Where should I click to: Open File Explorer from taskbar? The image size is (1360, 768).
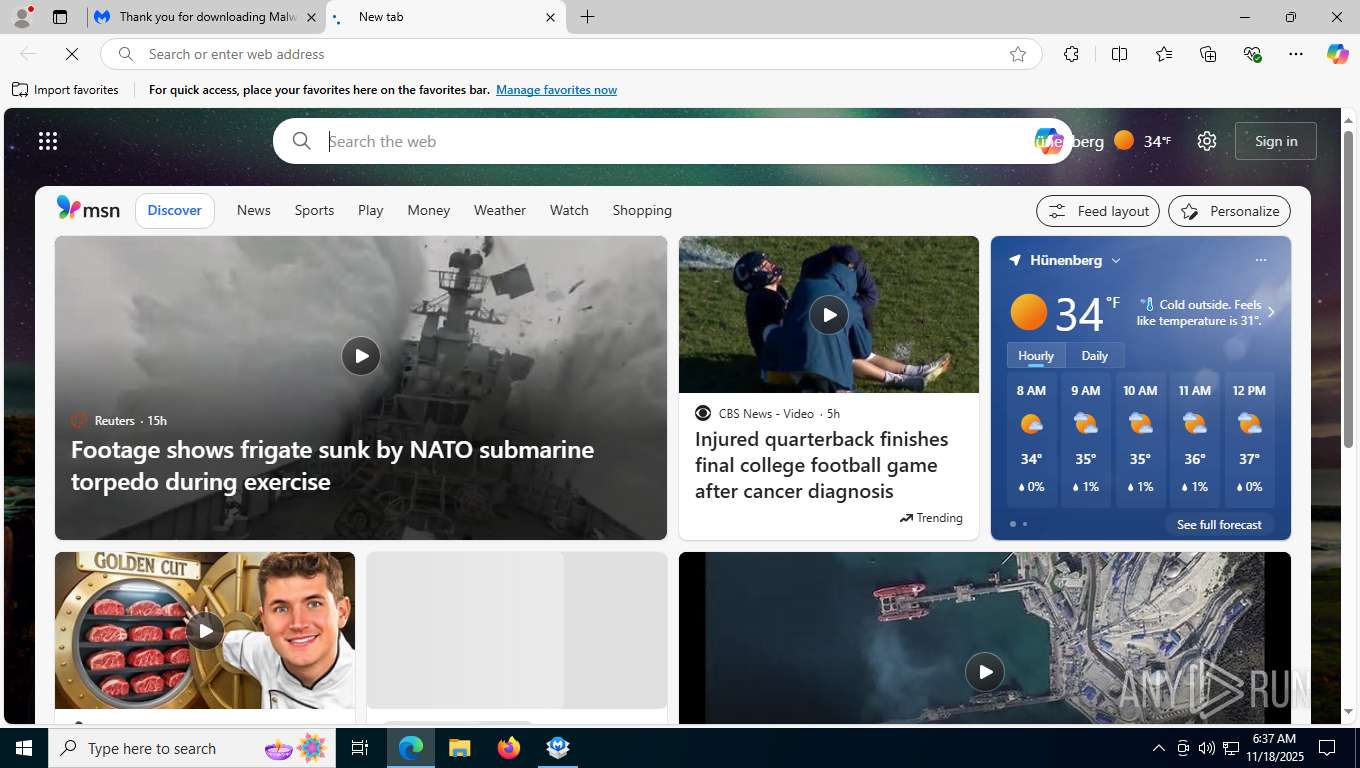click(459, 748)
